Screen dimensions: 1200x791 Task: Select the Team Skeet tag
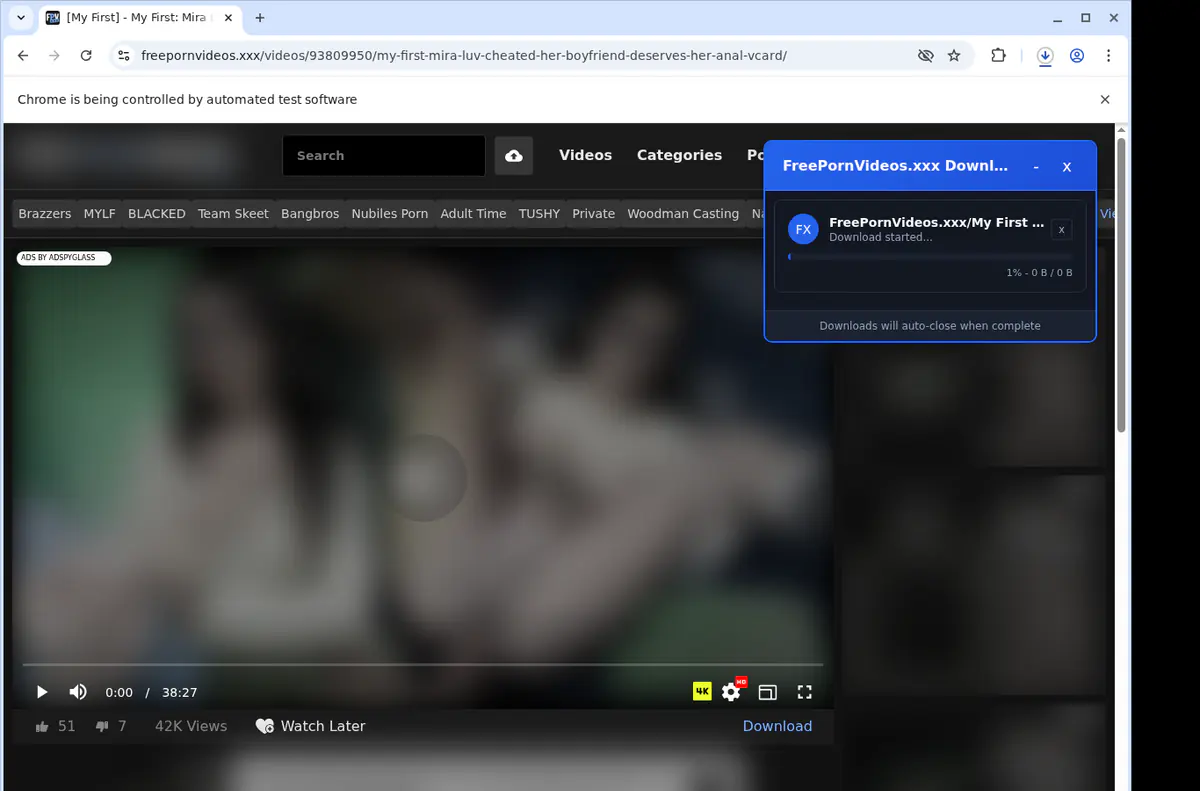pyautogui.click(x=233, y=213)
